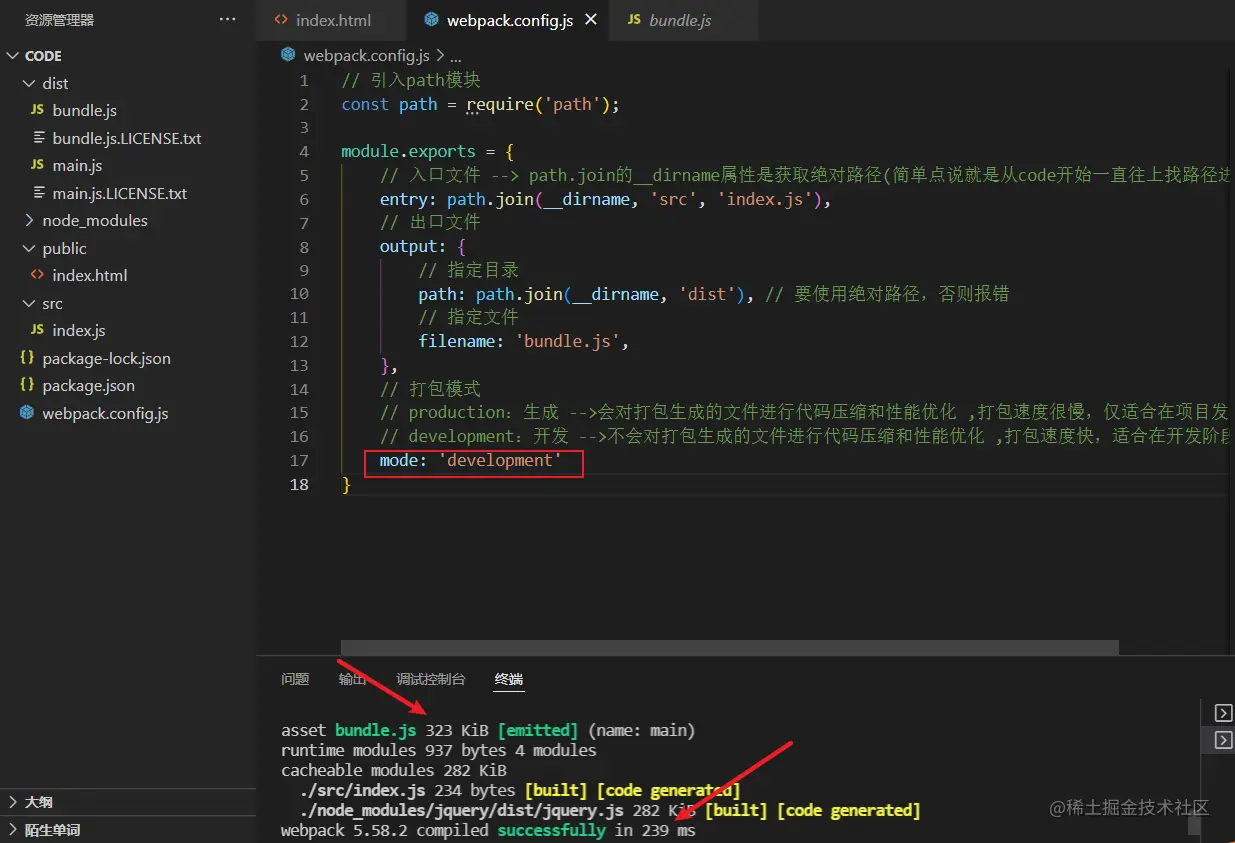1235x843 pixels.
Task: Click the JSON braces icon beside package.json
Action: coord(27,385)
